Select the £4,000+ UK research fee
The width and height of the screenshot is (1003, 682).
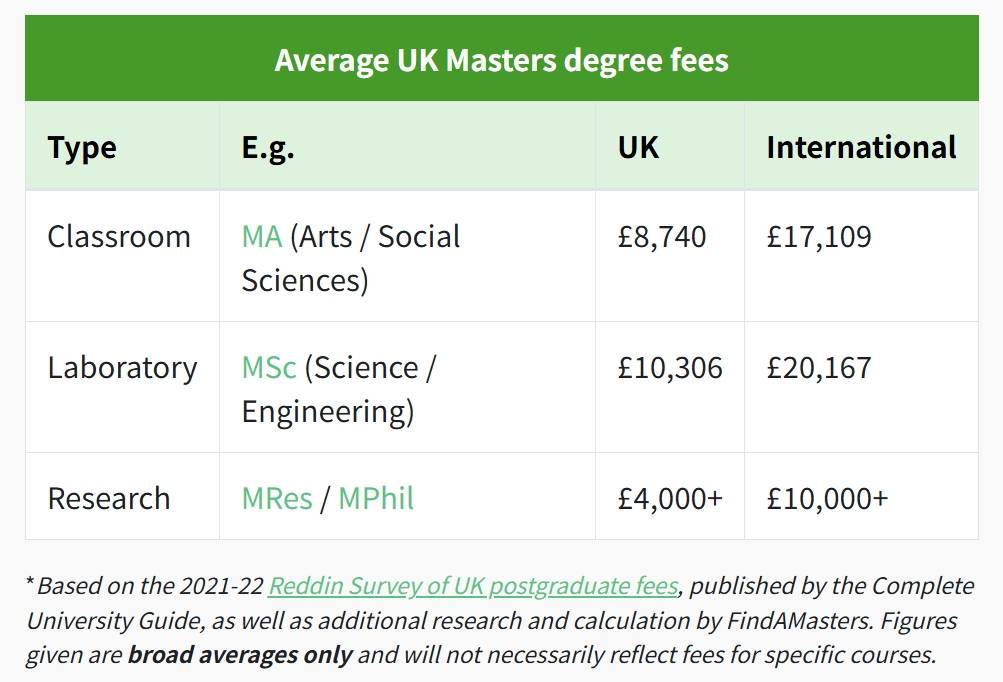670,498
